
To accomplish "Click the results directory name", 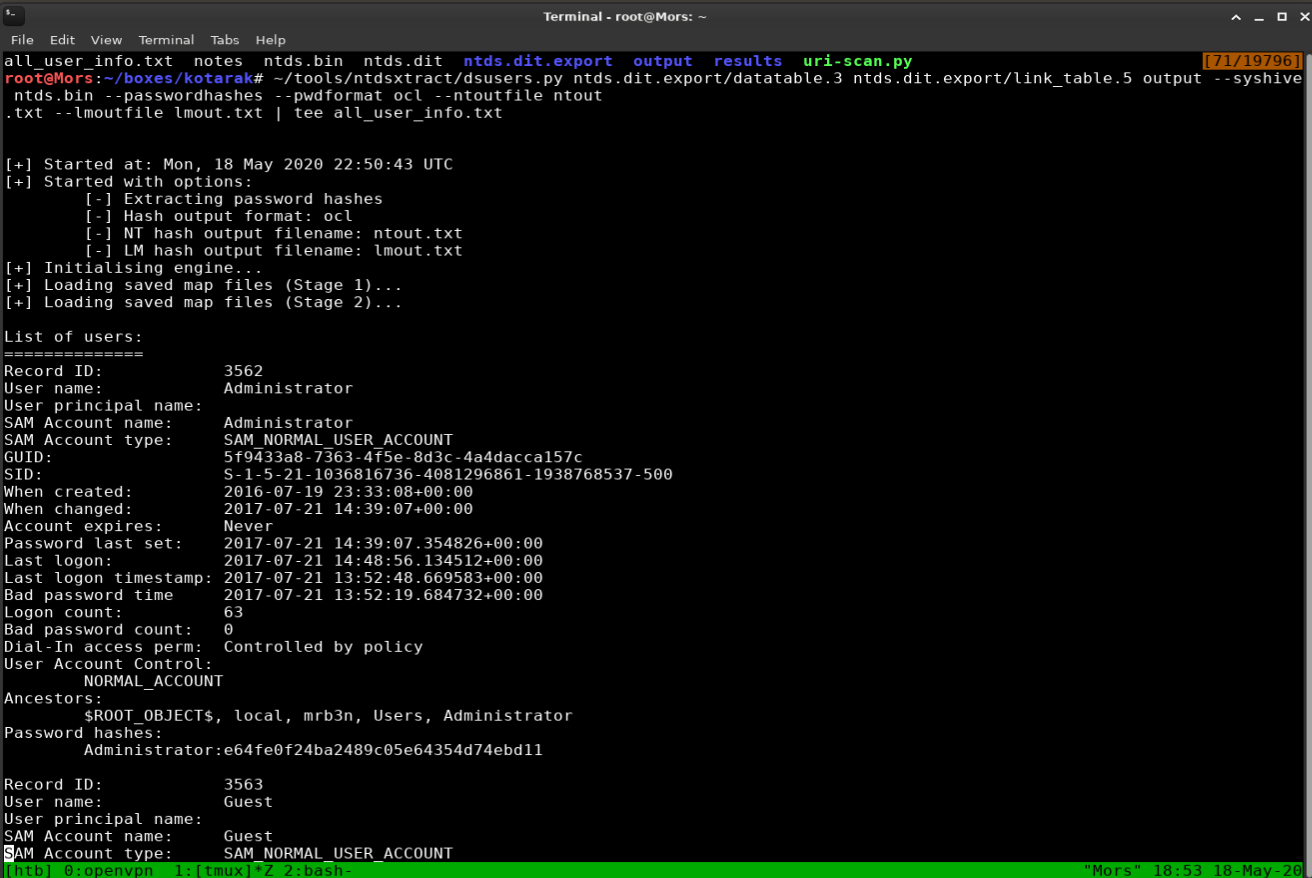I will pos(748,61).
